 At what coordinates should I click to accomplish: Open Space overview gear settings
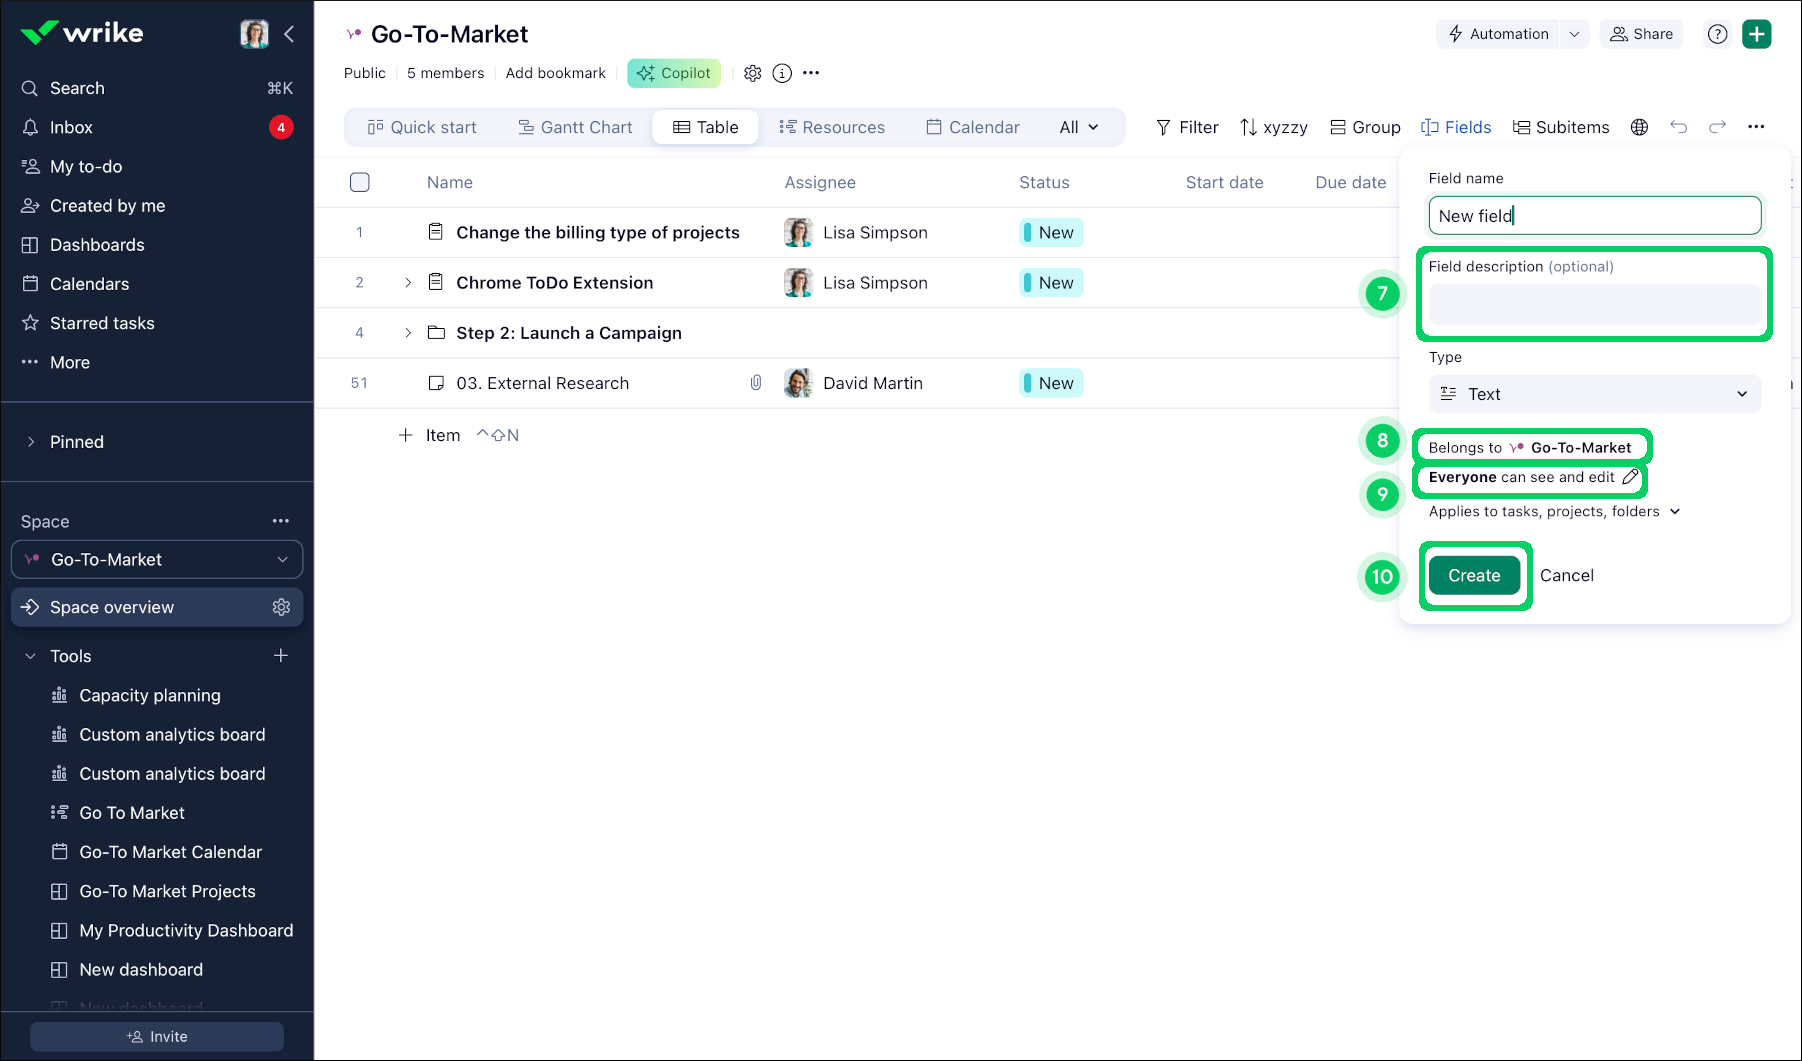click(281, 607)
